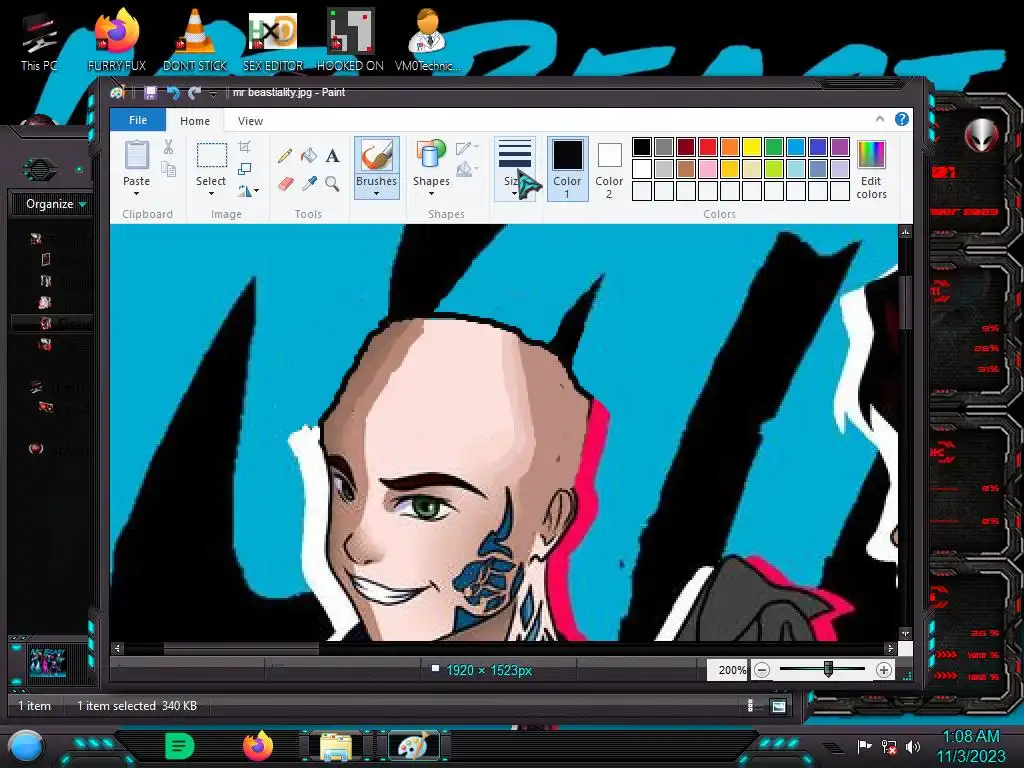
Task: Click Firefox icon in taskbar
Action: (258, 746)
